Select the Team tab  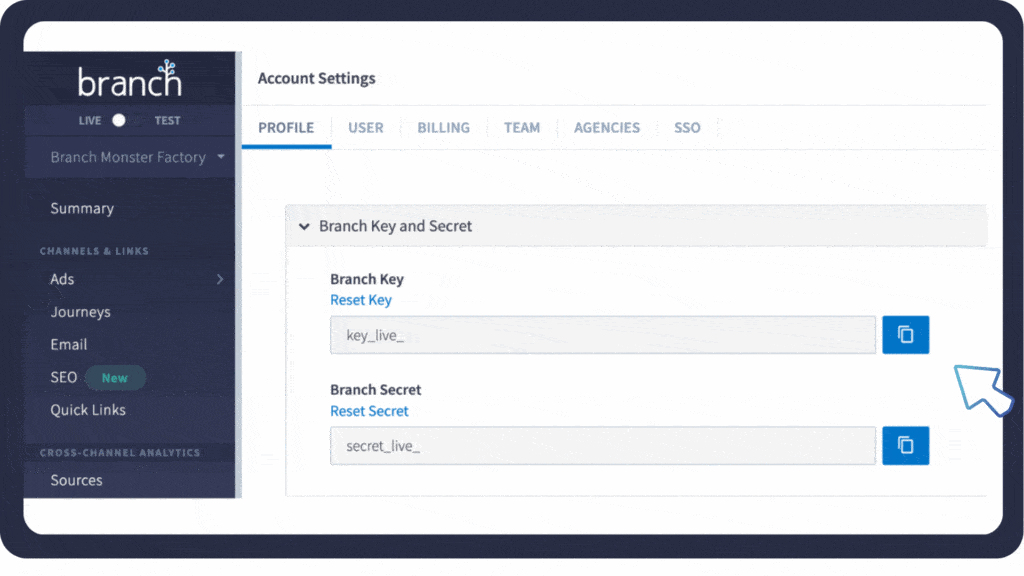(521, 128)
